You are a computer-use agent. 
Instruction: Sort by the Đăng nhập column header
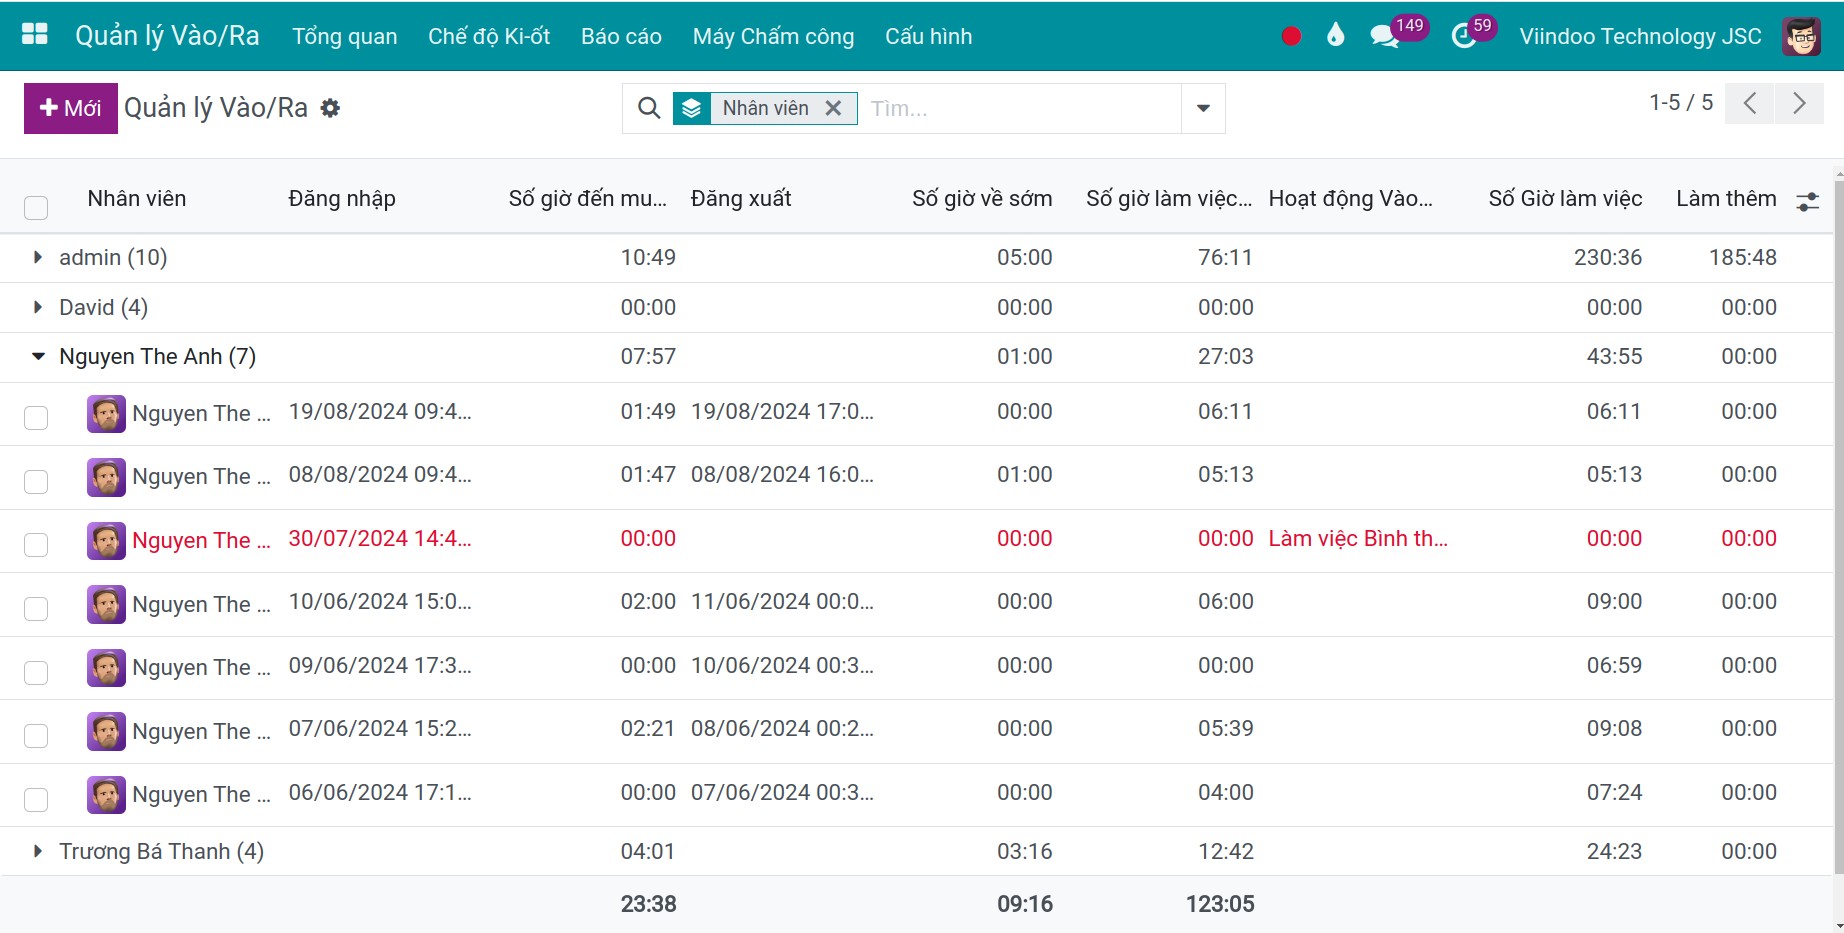coord(342,198)
